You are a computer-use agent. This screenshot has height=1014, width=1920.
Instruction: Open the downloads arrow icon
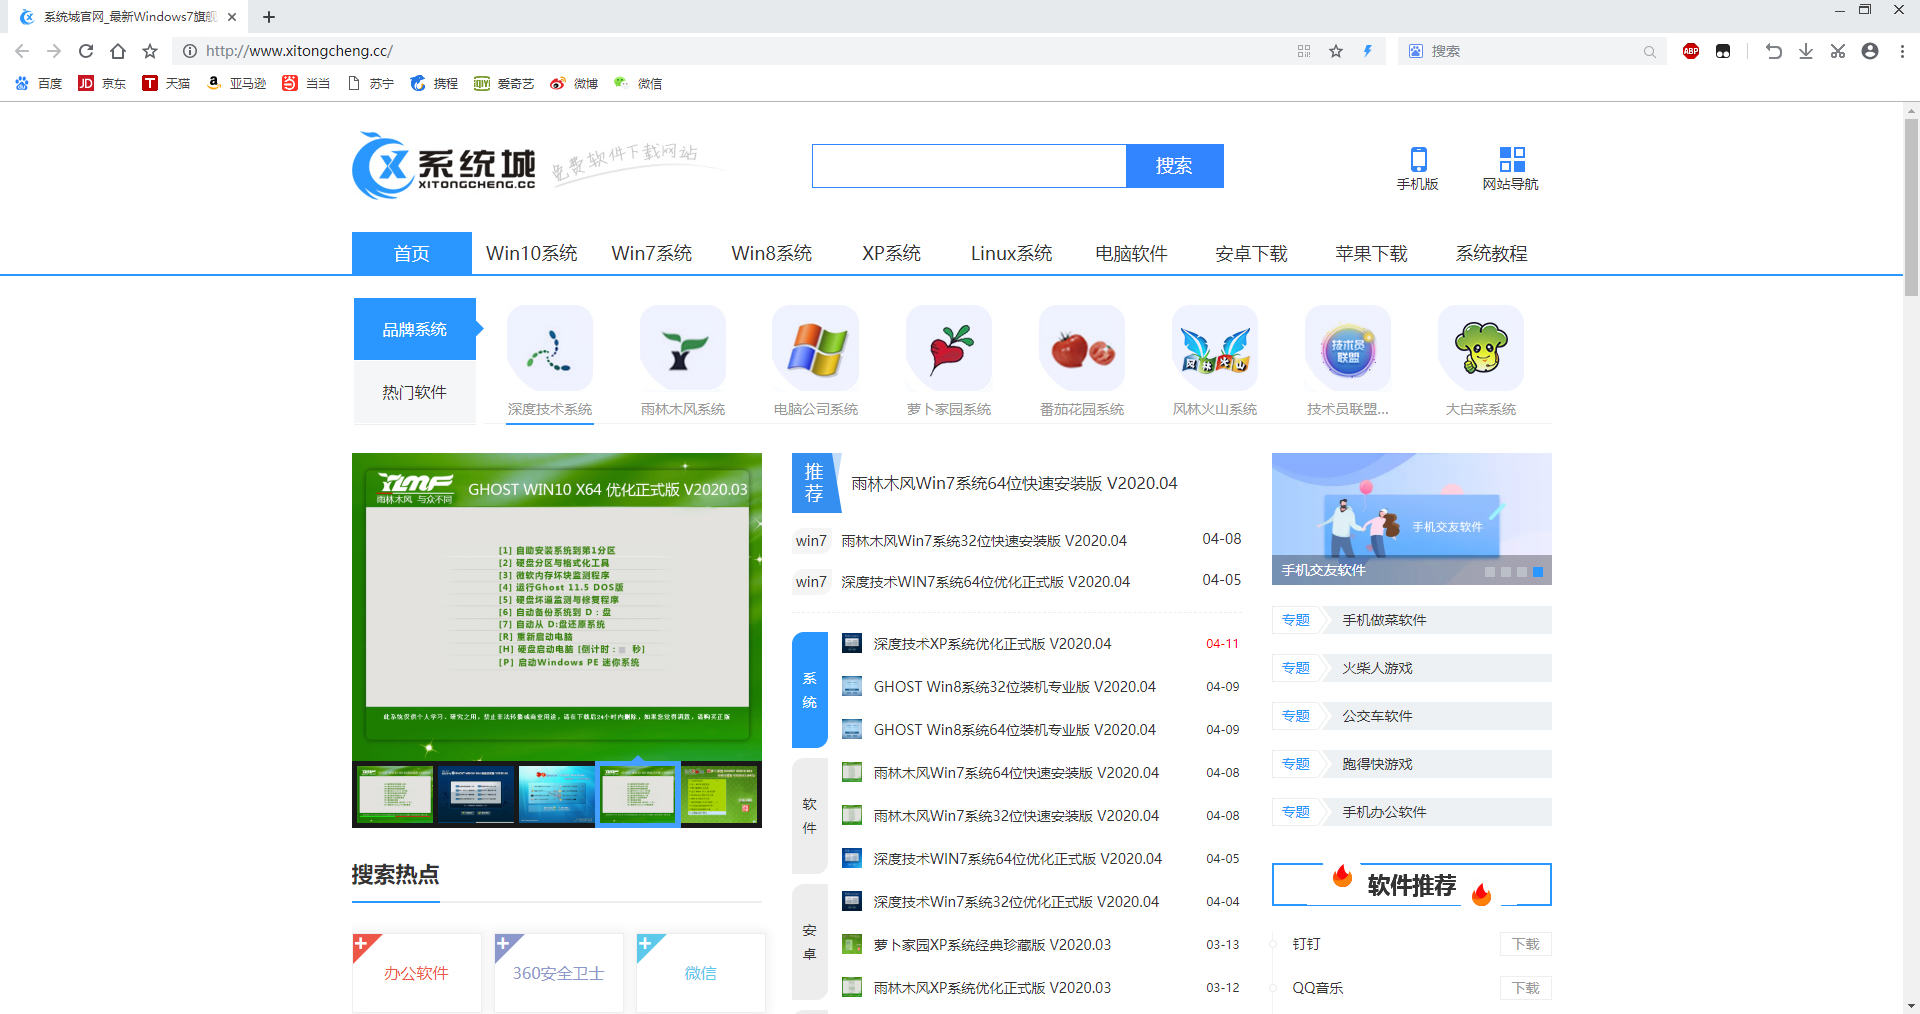point(1806,51)
